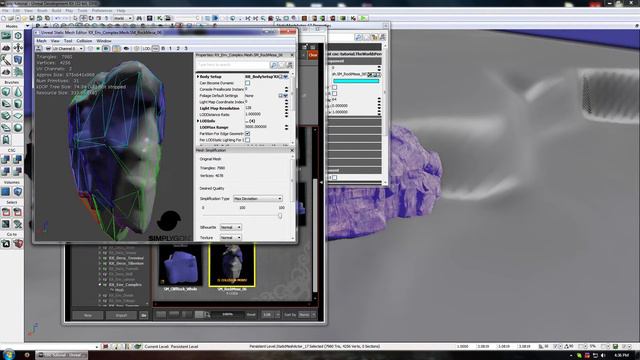
Task: Open the Window menu in Static Mesh Editor
Action: tap(104, 41)
